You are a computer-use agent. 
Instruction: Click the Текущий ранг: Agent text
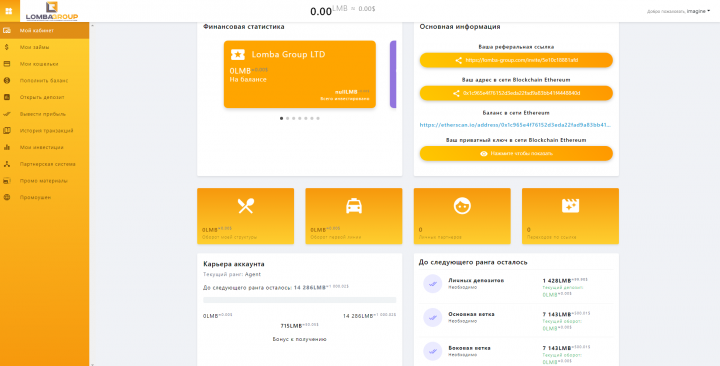[232, 274]
